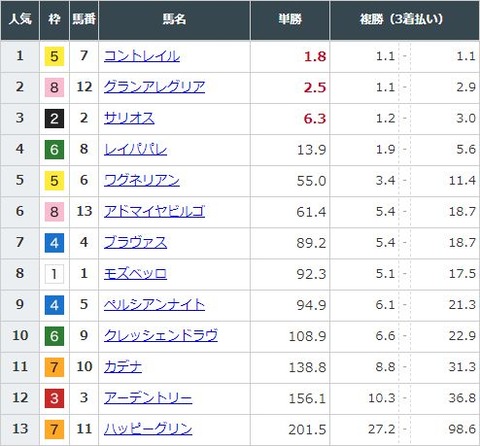Image resolution: width=480 pixels, height=446 pixels.
Task: Click the black frame 2 badge
Action: (x=54, y=118)
